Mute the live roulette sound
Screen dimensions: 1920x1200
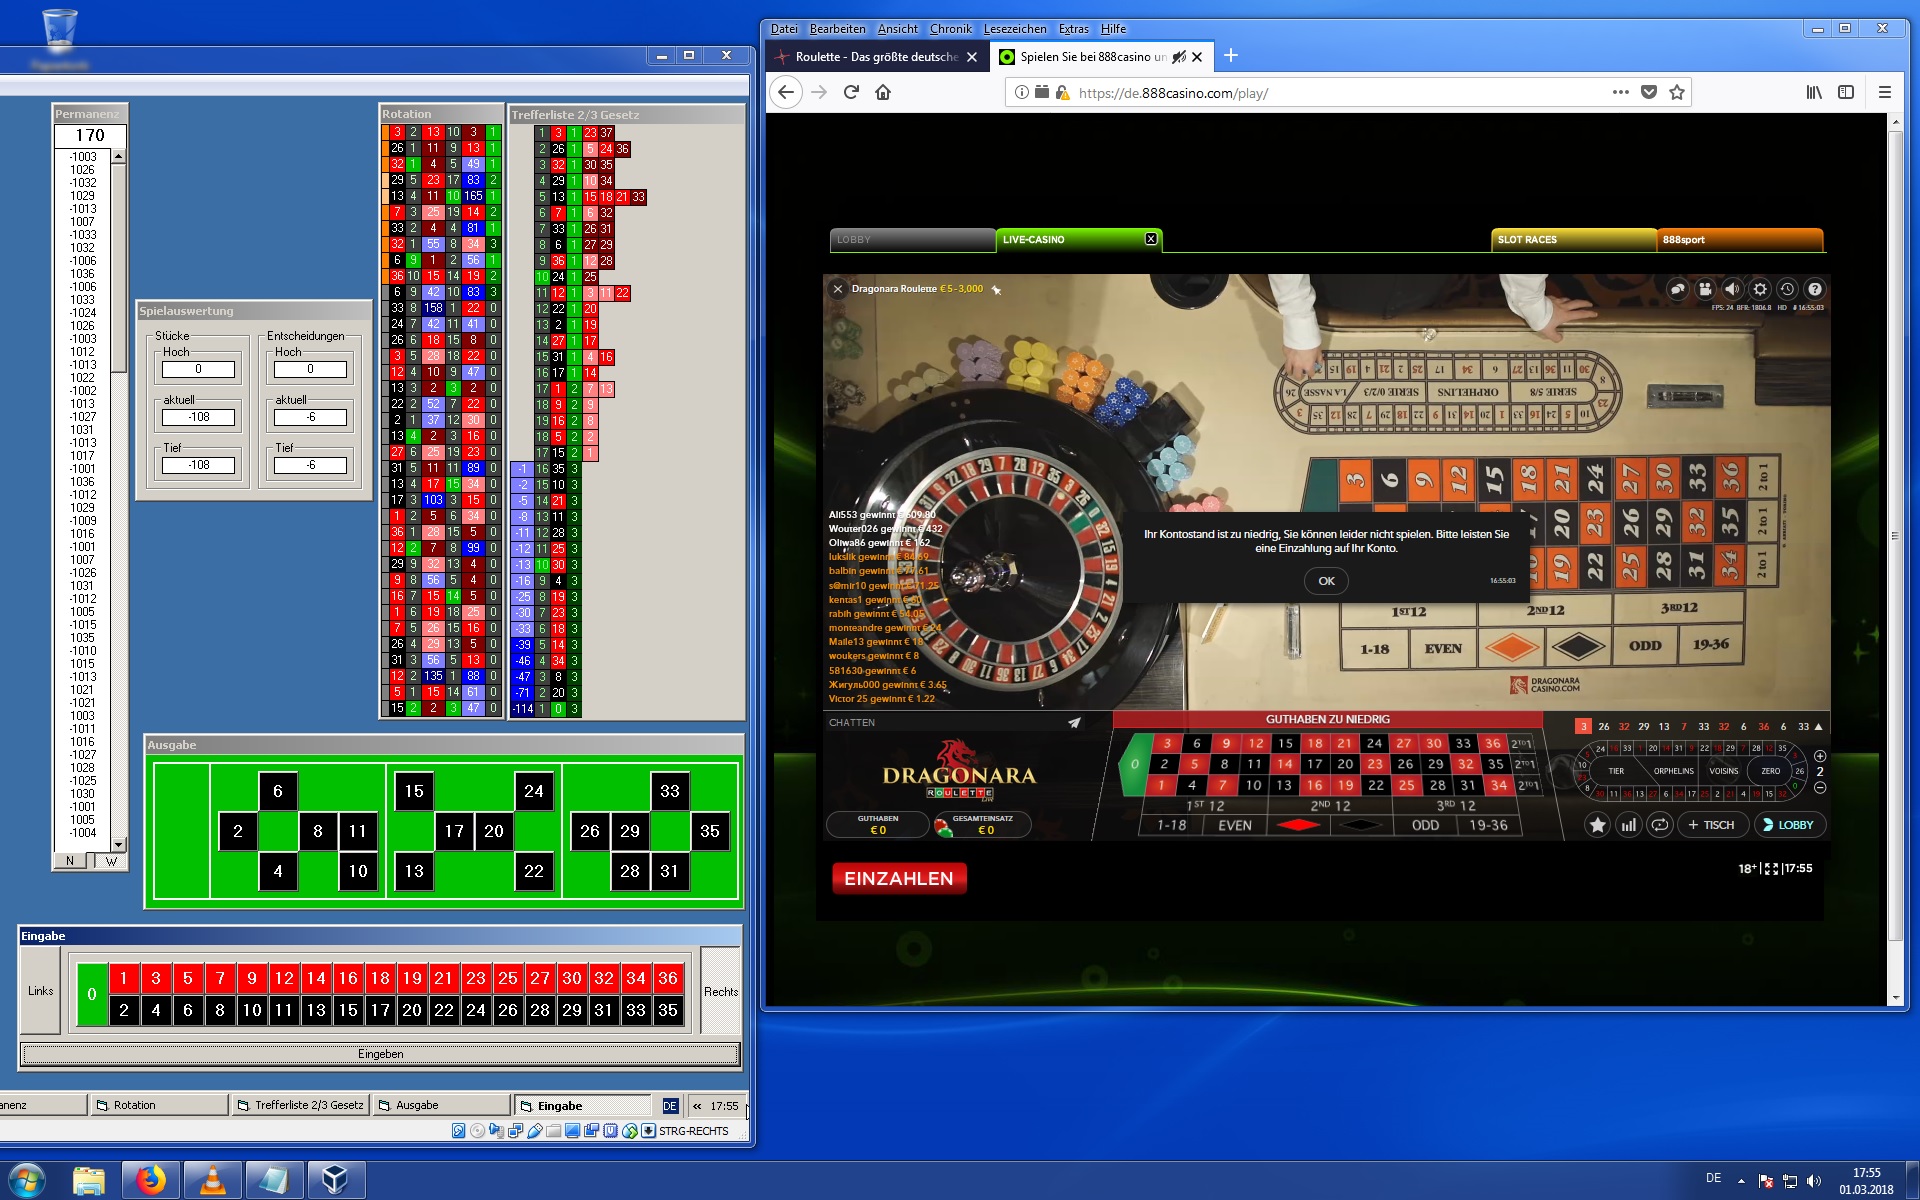pos(1732,290)
